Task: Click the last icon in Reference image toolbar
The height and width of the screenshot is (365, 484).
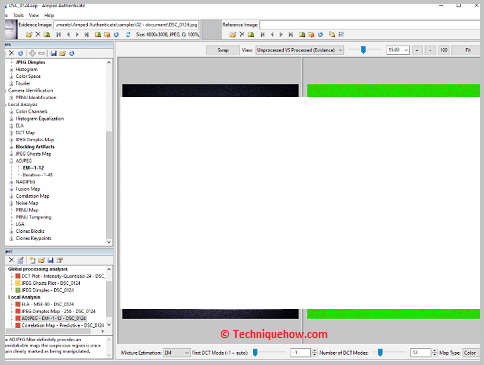Action: [341, 34]
